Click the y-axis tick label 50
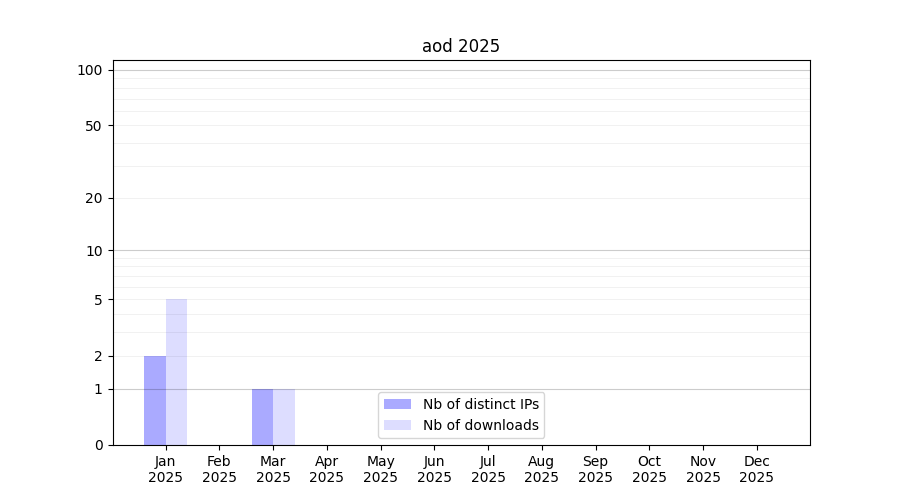 click(x=94, y=126)
